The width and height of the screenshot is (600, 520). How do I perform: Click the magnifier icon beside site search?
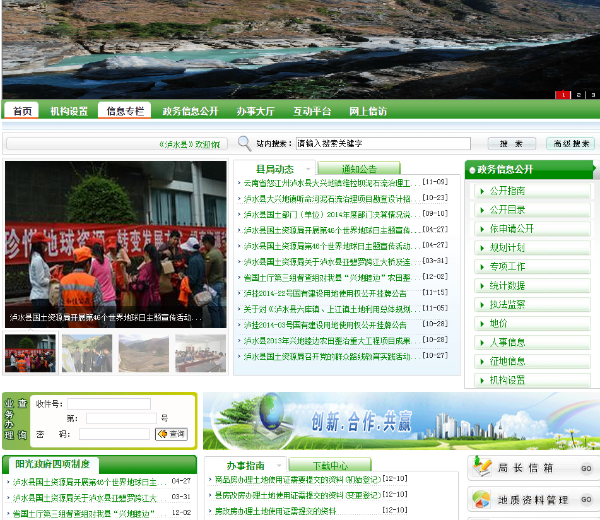[246, 144]
